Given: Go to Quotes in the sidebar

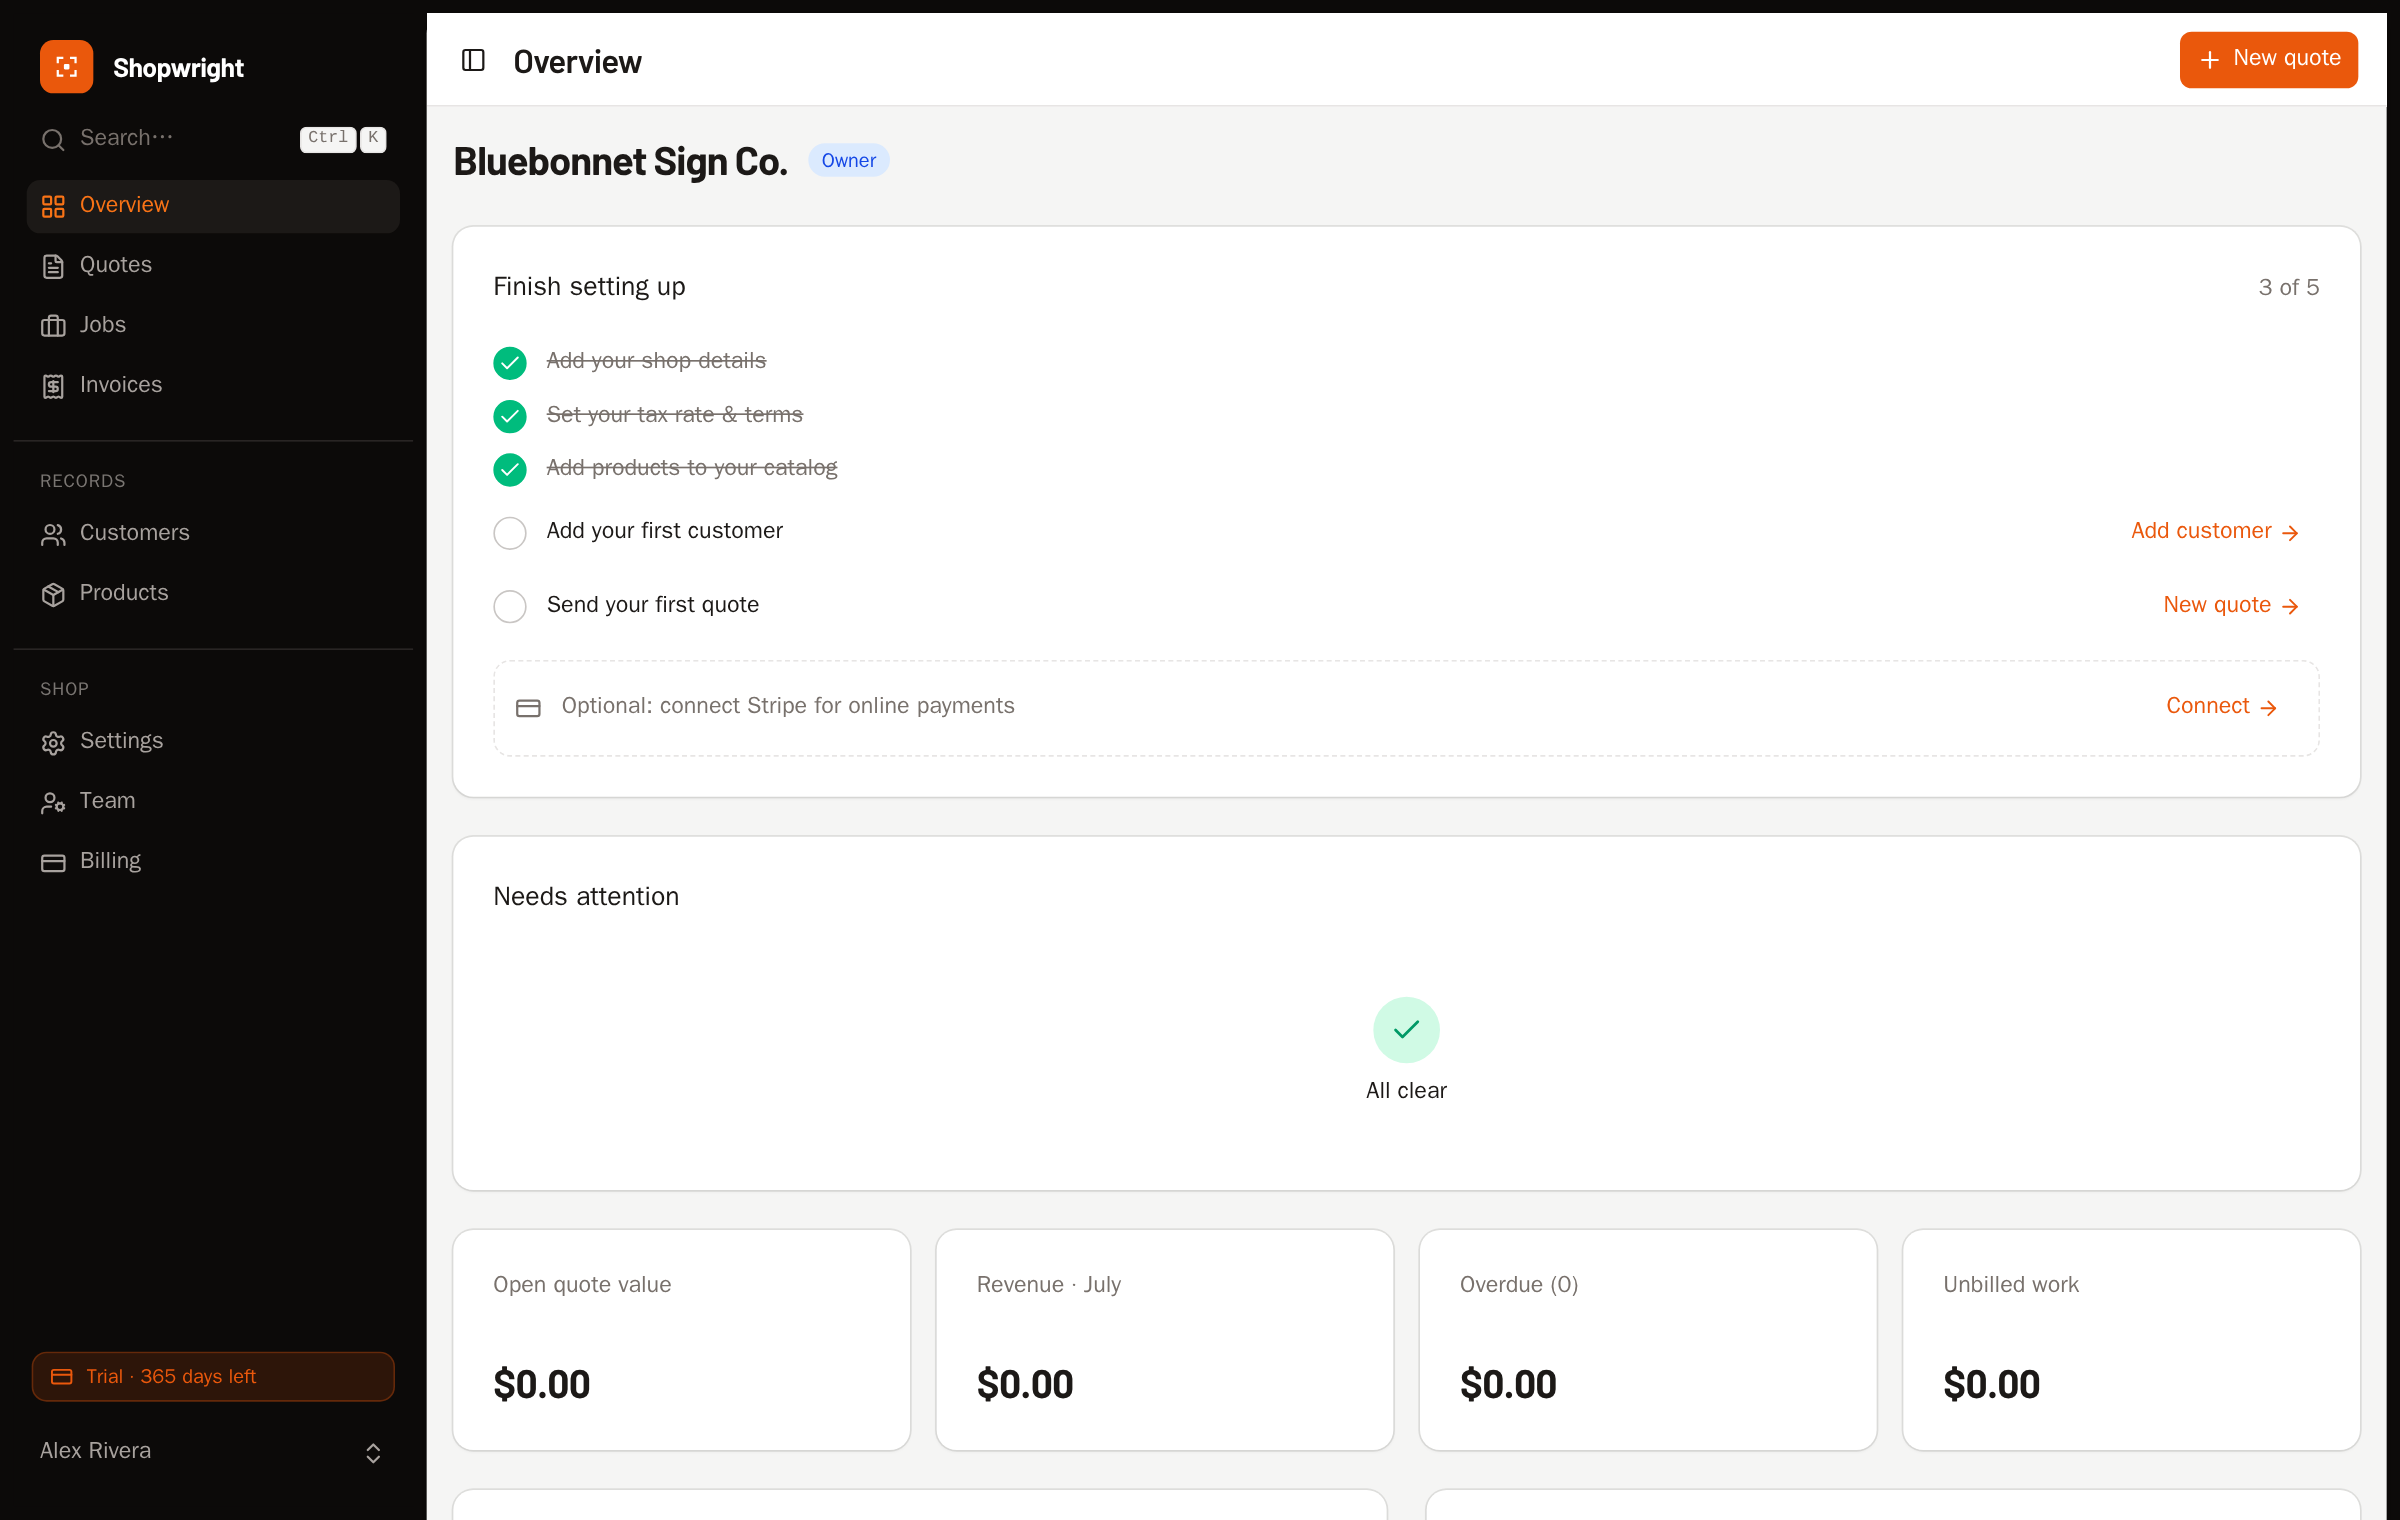Looking at the screenshot, I should (x=213, y=266).
